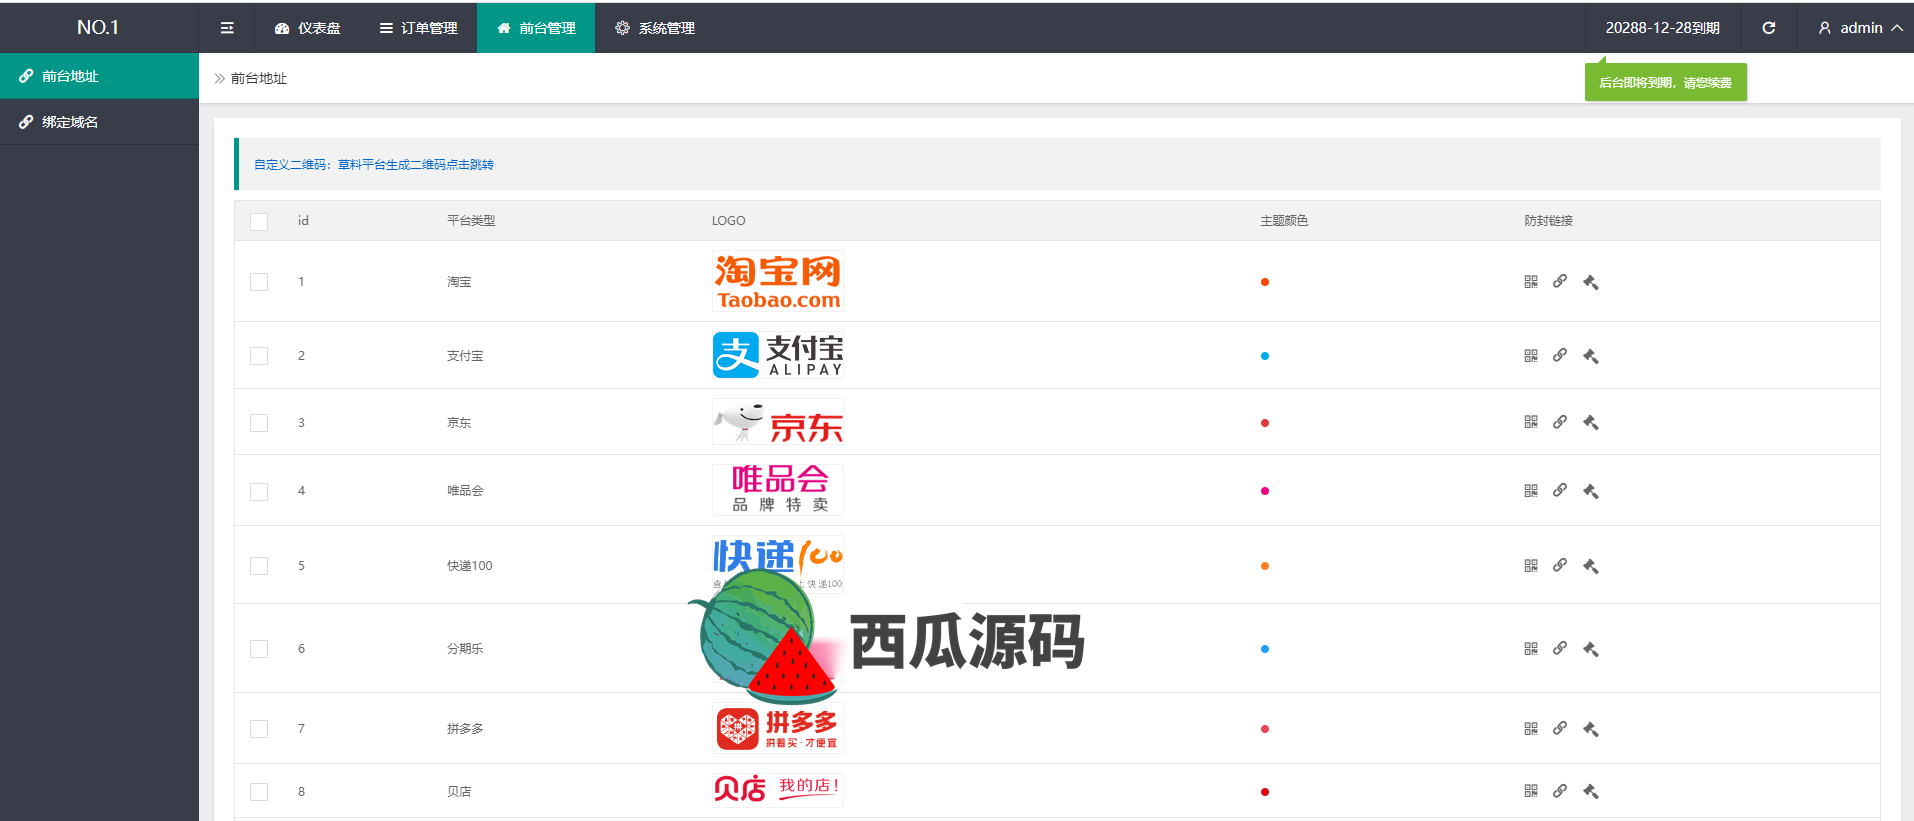Show QR code for 快递100 row
The height and width of the screenshot is (821, 1914).
click(x=1531, y=566)
